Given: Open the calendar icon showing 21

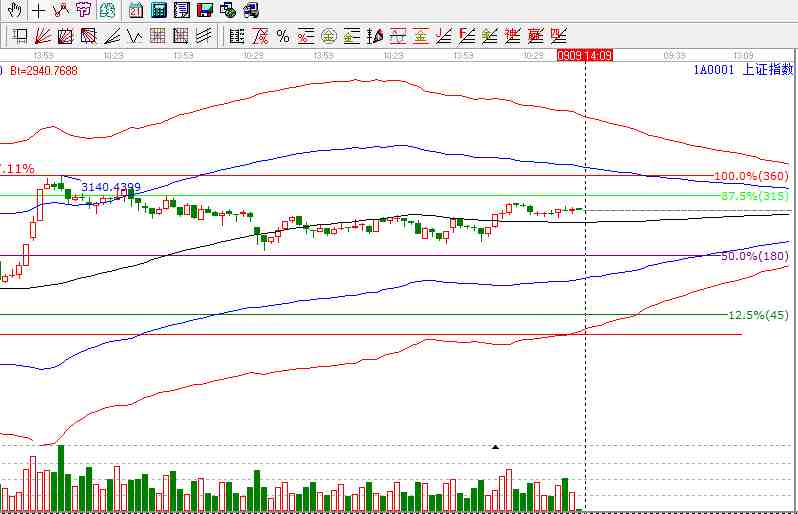Looking at the screenshot, I should [136, 10].
